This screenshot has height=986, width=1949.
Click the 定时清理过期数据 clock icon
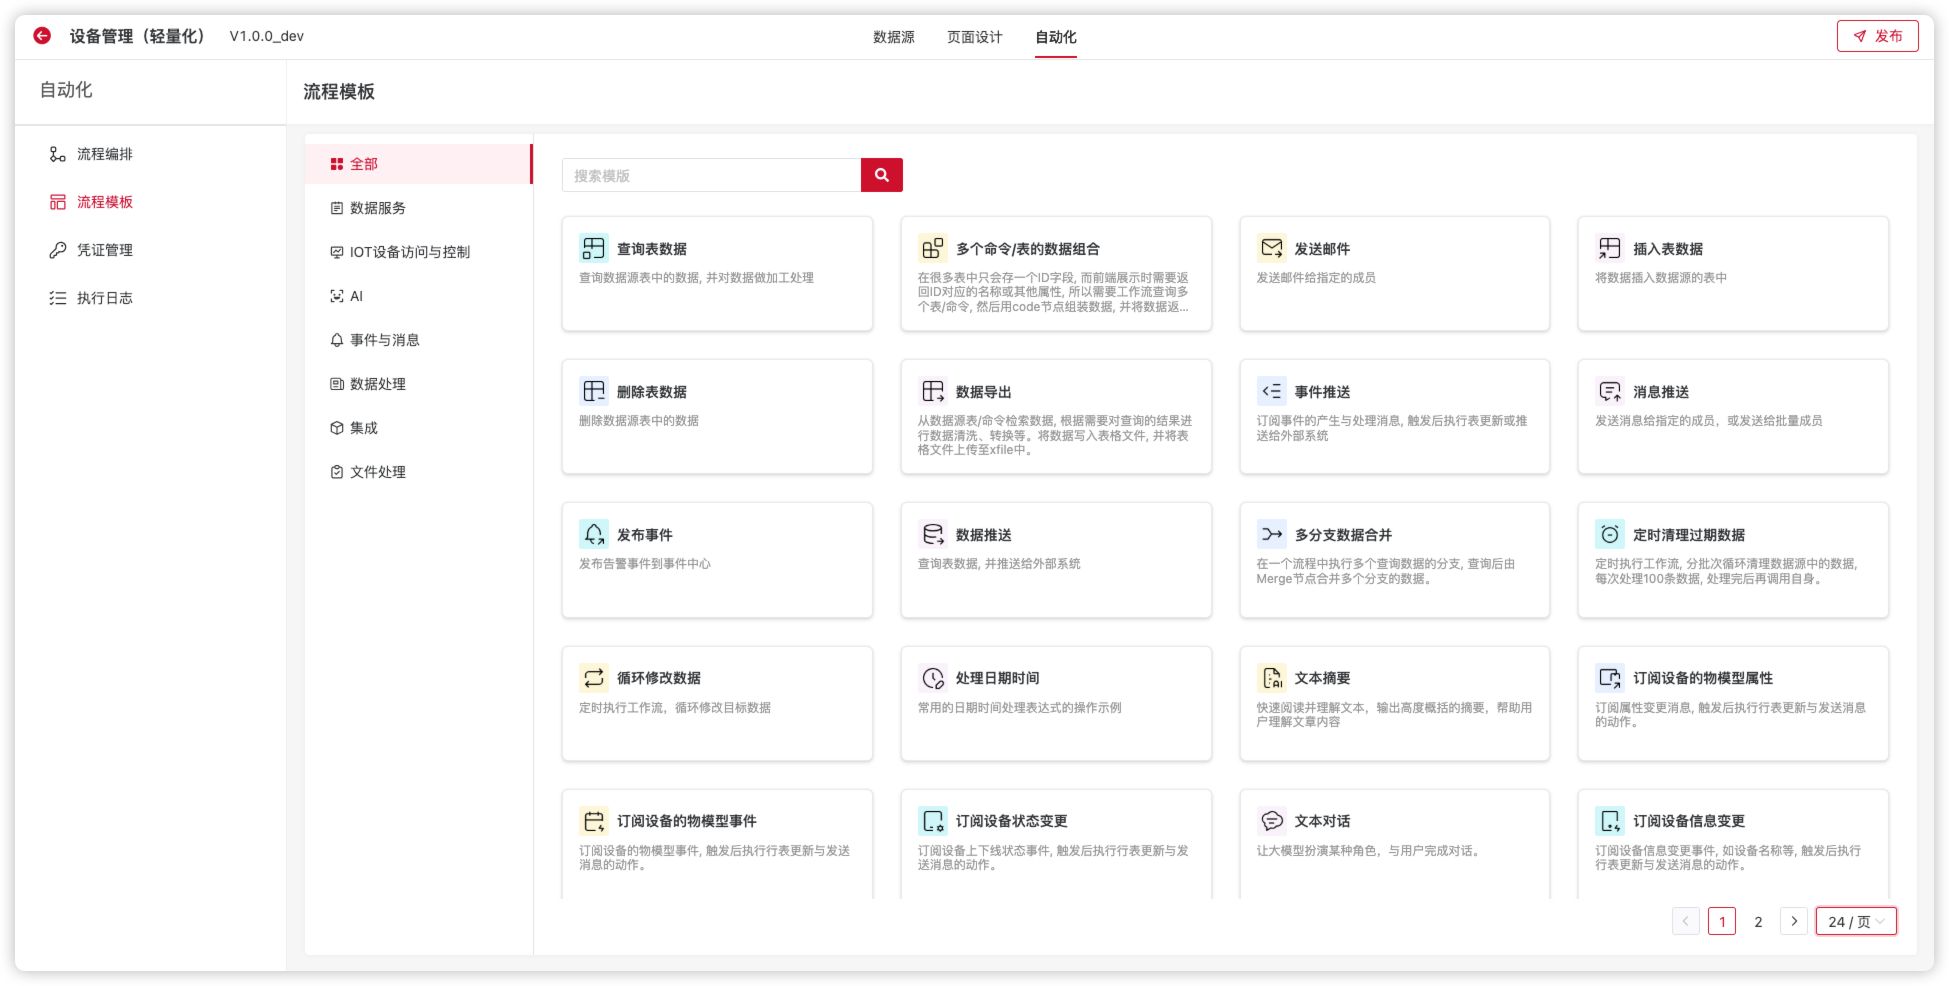[1609, 534]
